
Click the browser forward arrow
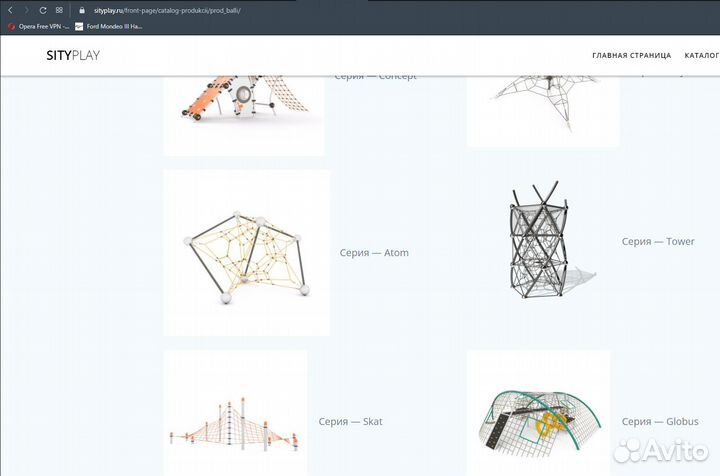point(27,10)
